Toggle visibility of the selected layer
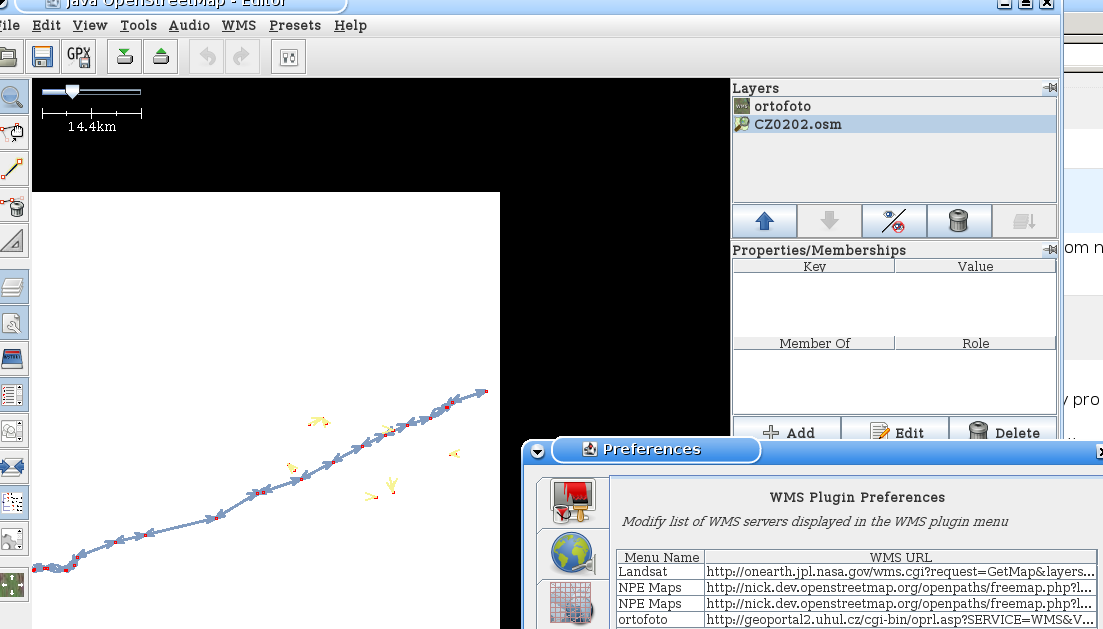This screenshot has width=1103, height=629. click(x=894, y=222)
